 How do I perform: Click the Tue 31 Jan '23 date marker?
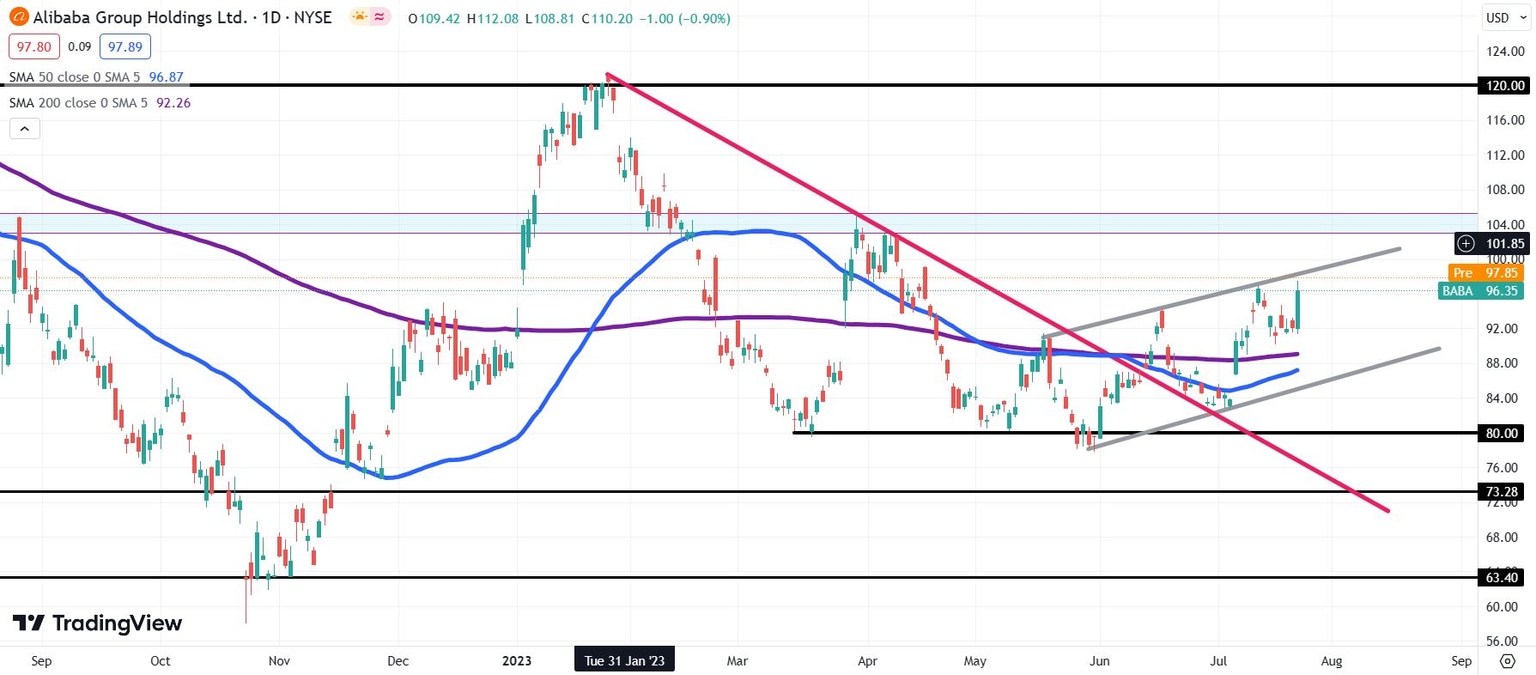624,661
